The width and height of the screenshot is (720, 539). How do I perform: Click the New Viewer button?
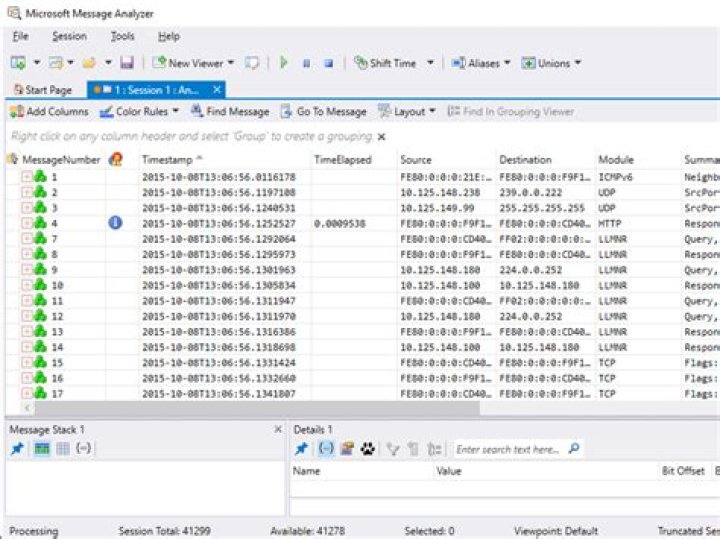pyautogui.click(x=193, y=62)
